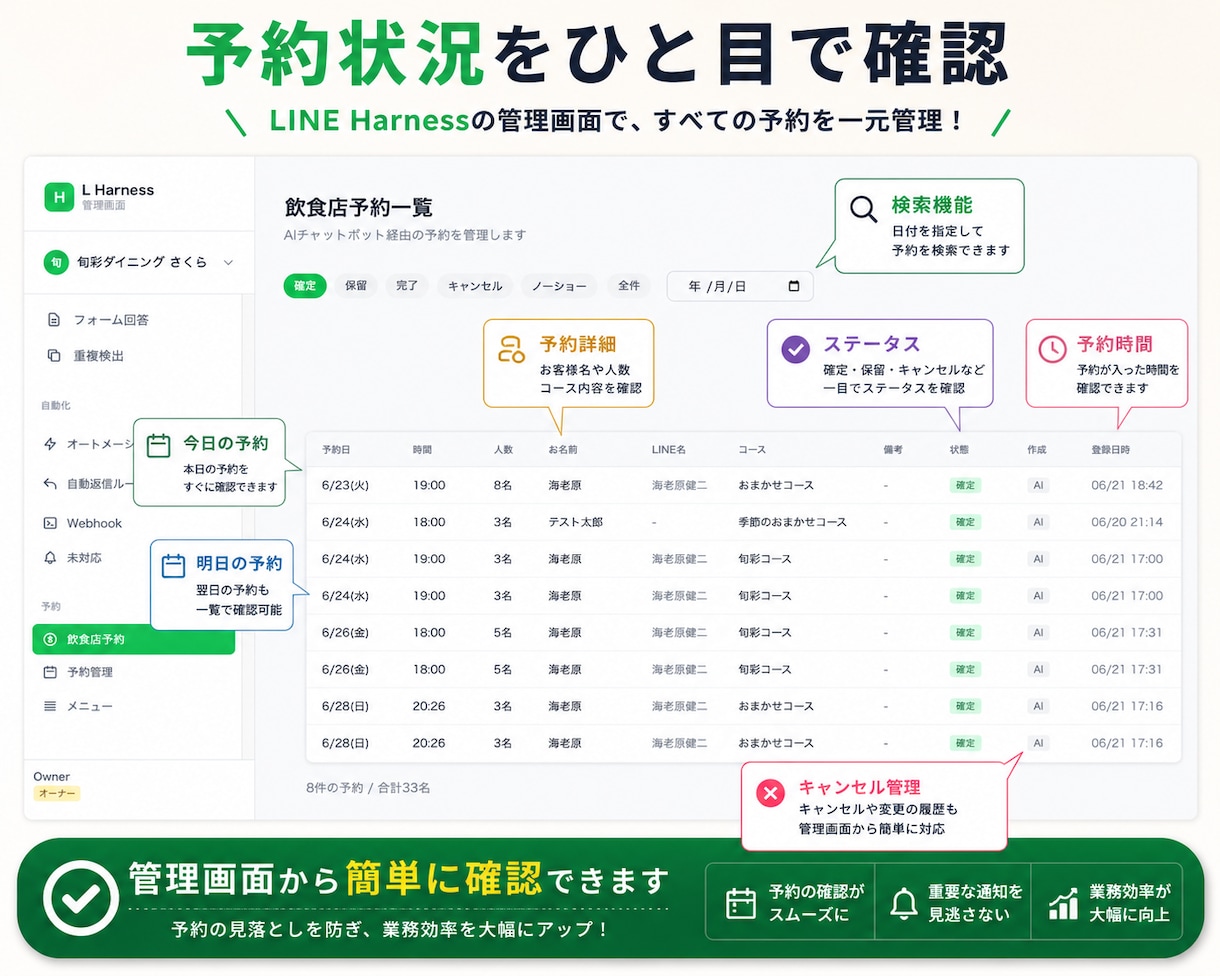Click the 予約日 column header
The width and height of the screenshot is (1220, 976).
[x=336, y=450]
